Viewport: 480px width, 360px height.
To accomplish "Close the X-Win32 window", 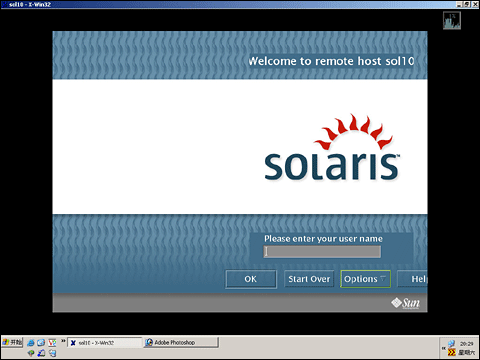I will (475, 4).
